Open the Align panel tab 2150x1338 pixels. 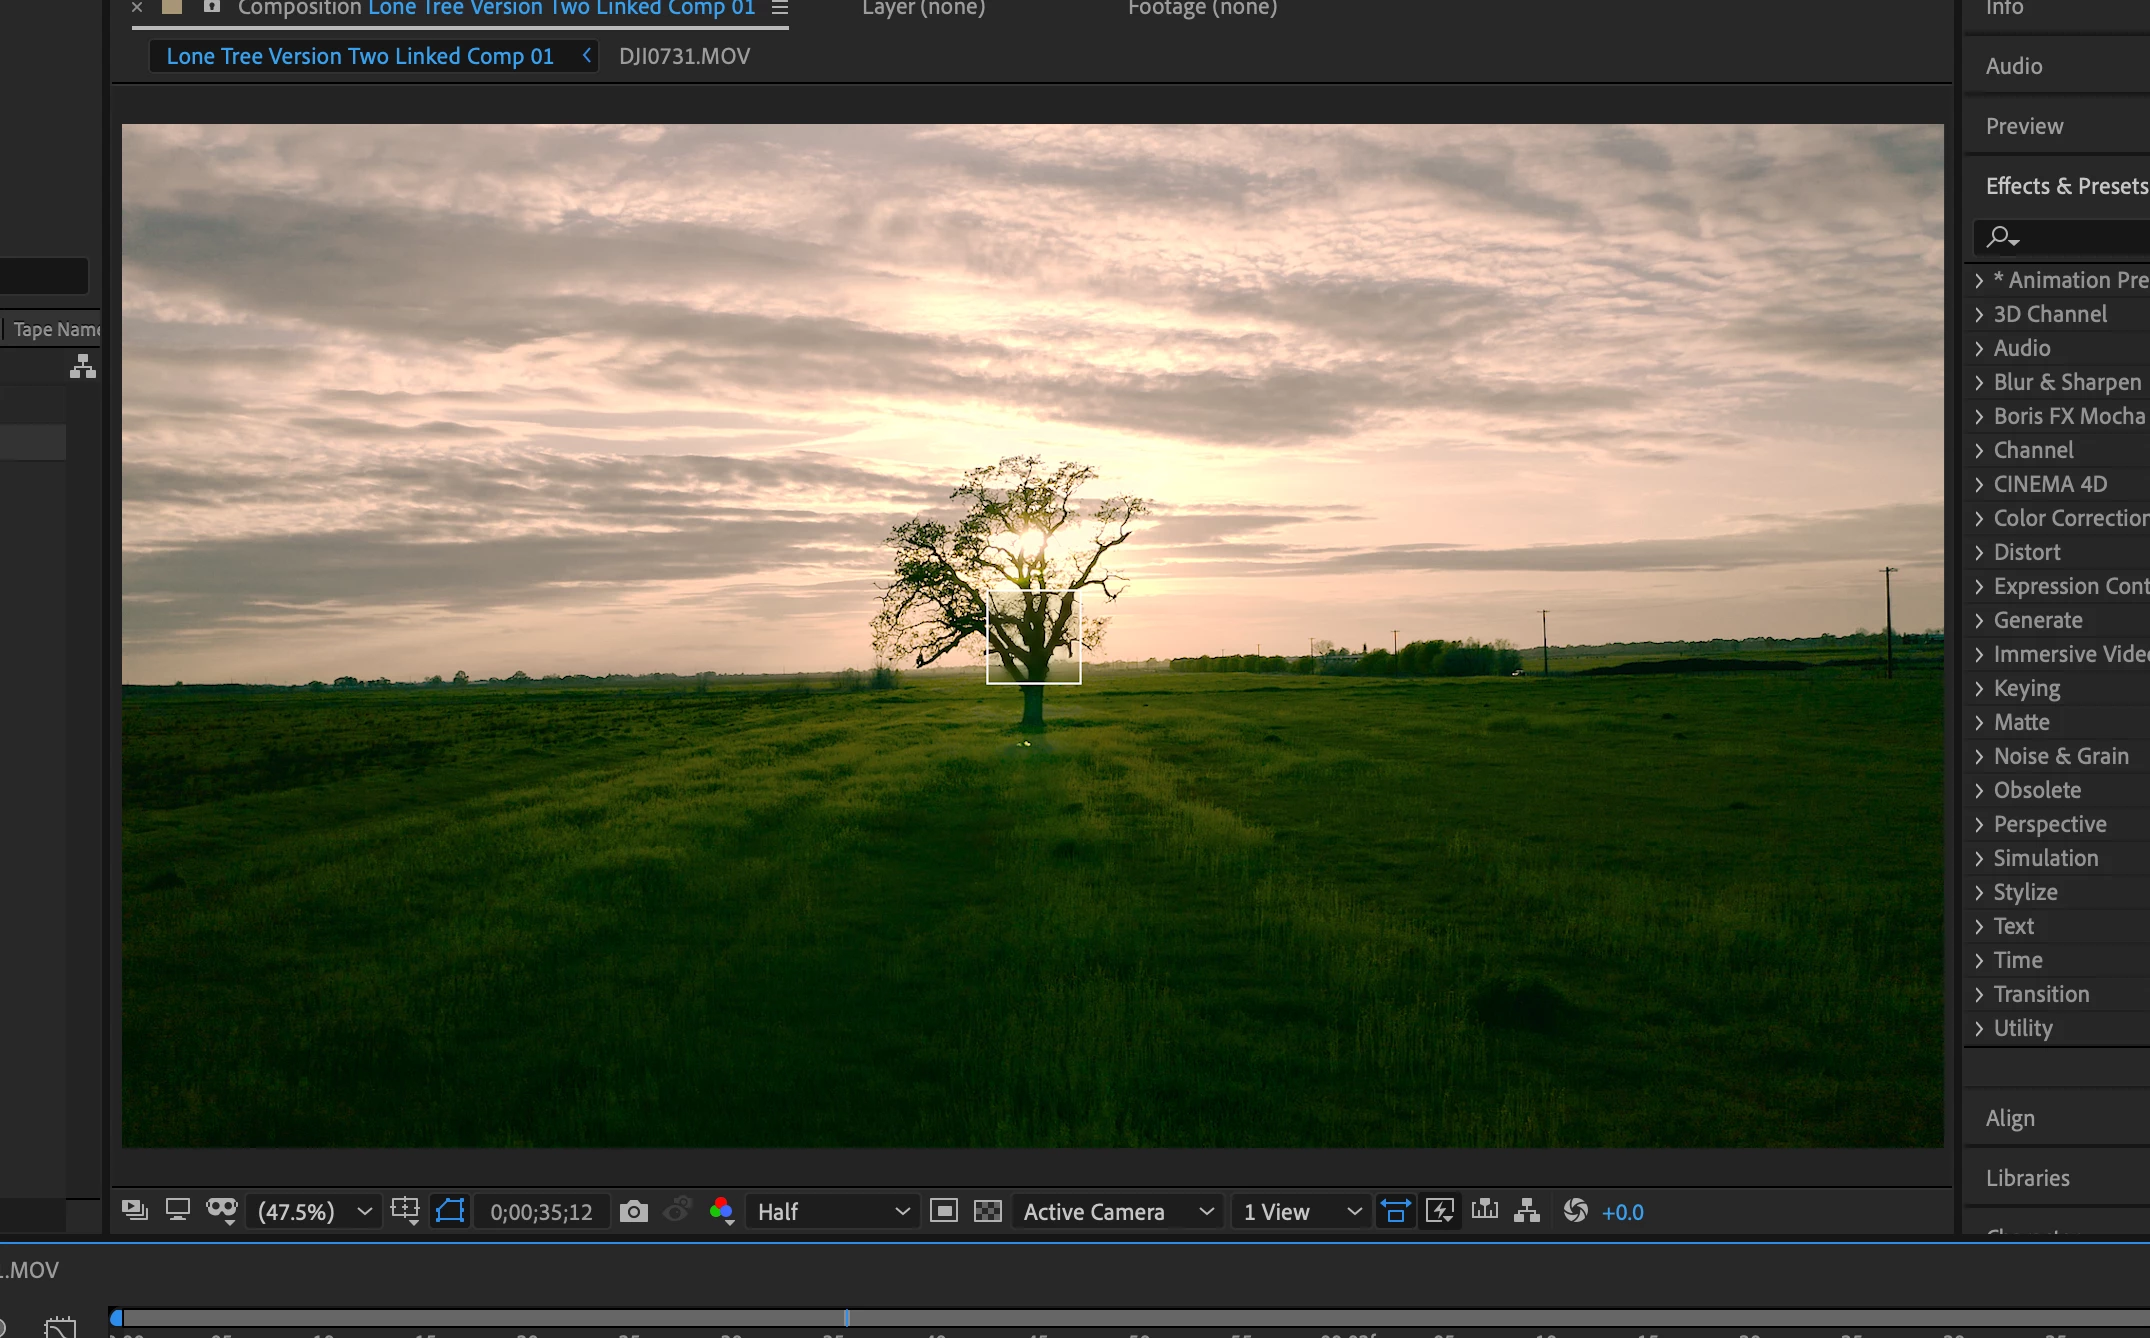click(2010, 1118)
